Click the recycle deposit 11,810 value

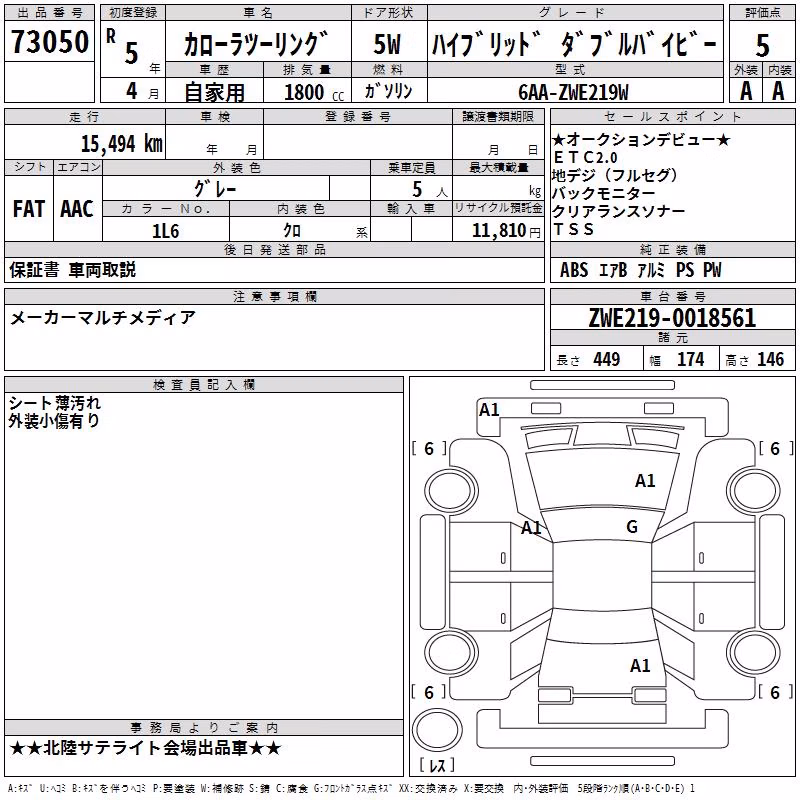(499, 231)
